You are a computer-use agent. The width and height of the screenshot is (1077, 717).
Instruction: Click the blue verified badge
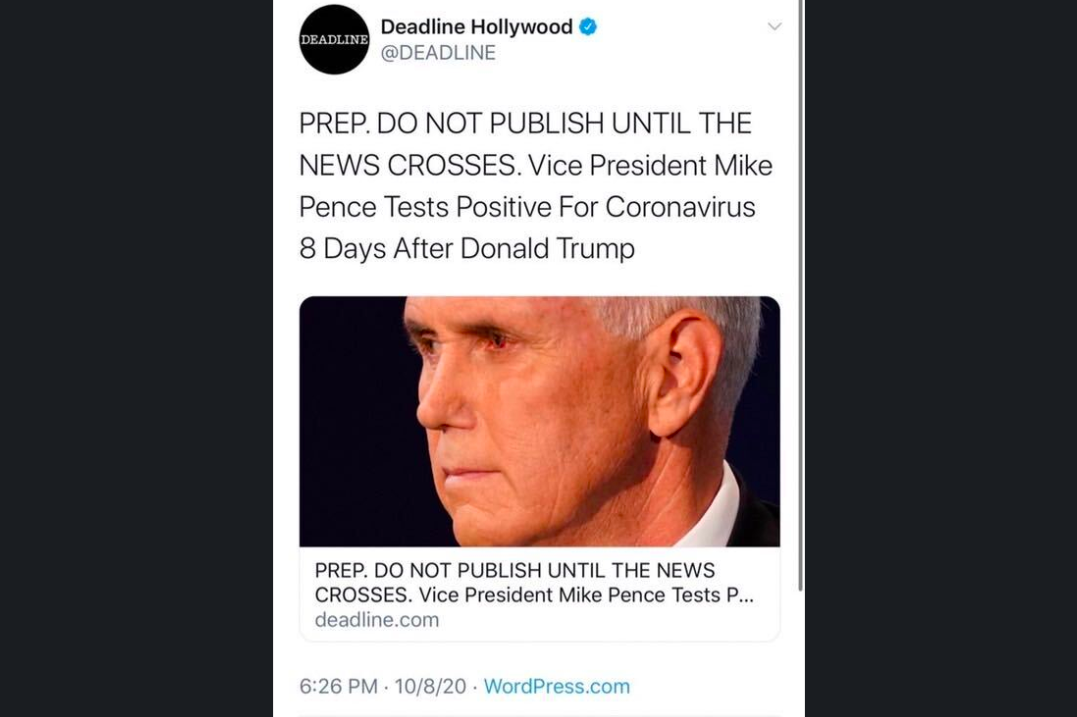point(588,27)
